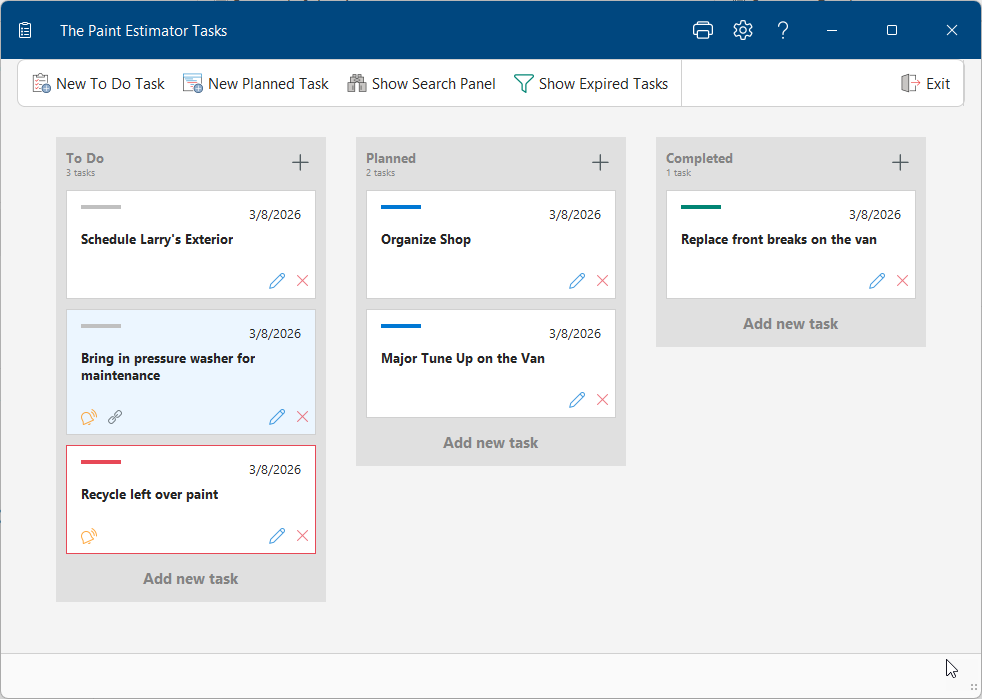Image resolution: width=982 pixels, height=699 pixels.
Task: Edit Organize Shop using the pencil icon
Action: pos(577,281)
